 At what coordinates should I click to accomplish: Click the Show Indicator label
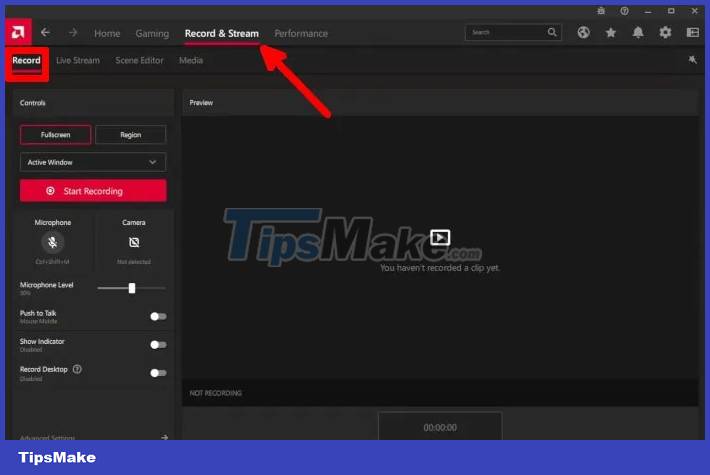(x=42, y=341)
